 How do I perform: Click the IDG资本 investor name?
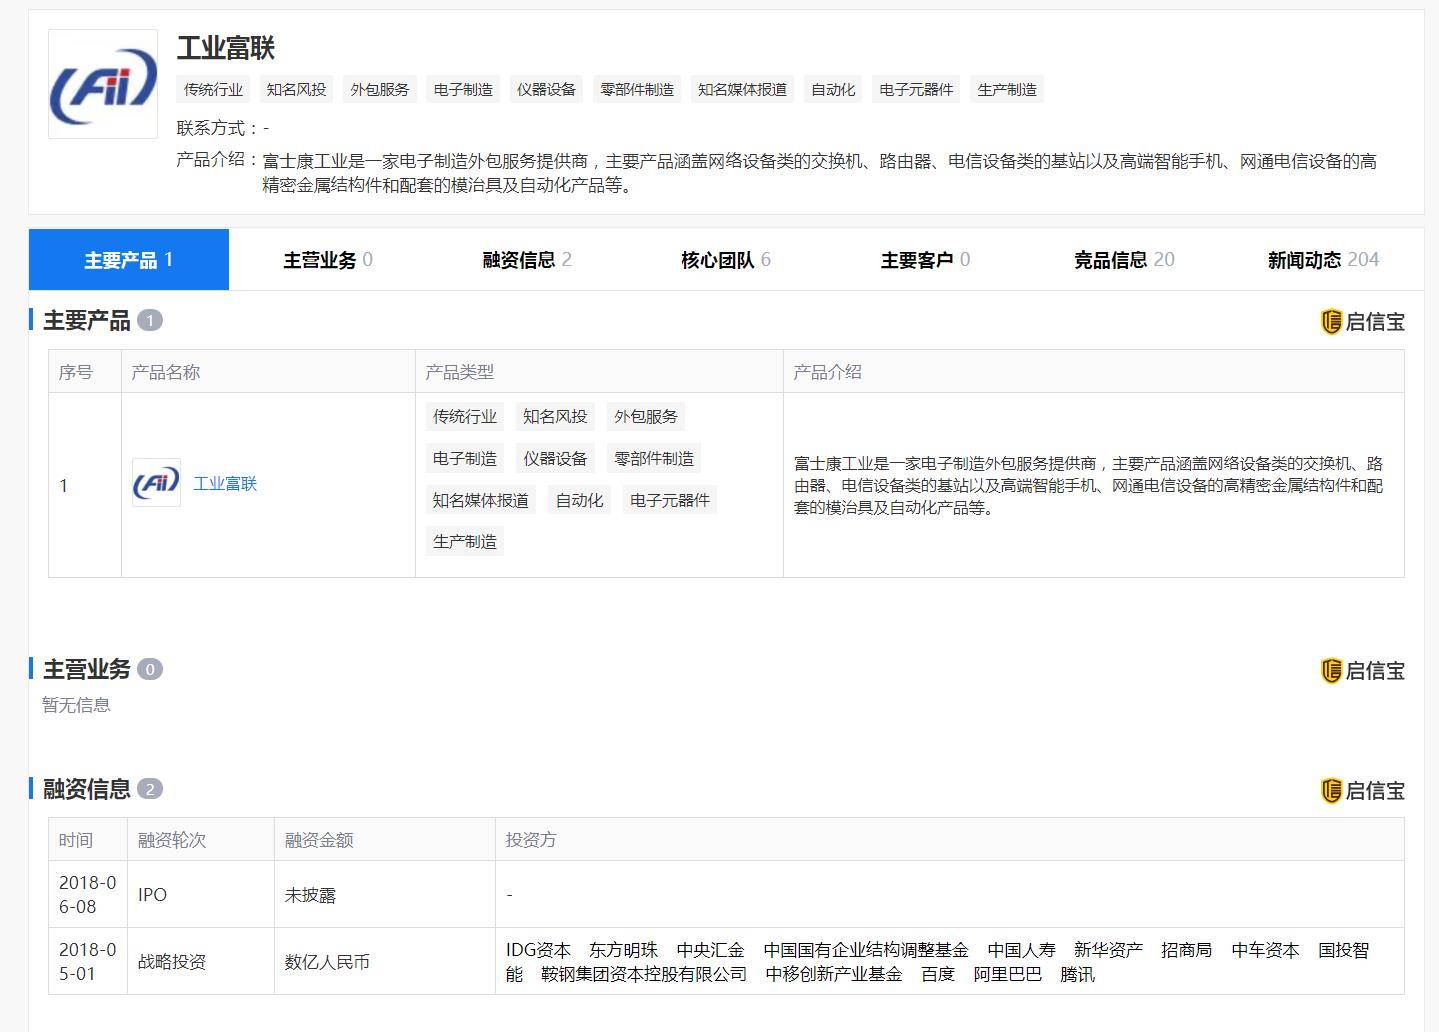tap(538, 950)
